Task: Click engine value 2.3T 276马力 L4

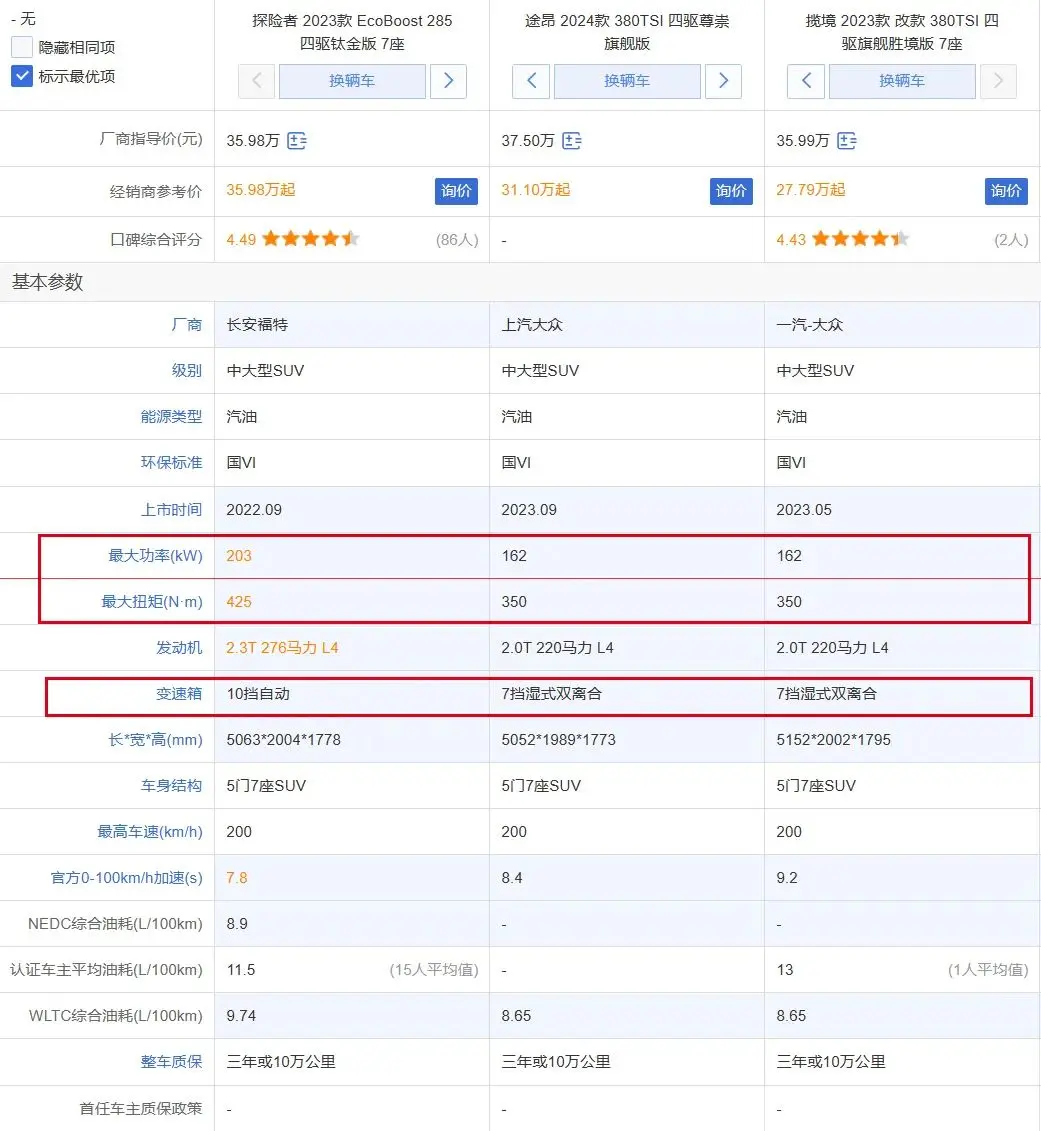Action: [x=282, y=648]
